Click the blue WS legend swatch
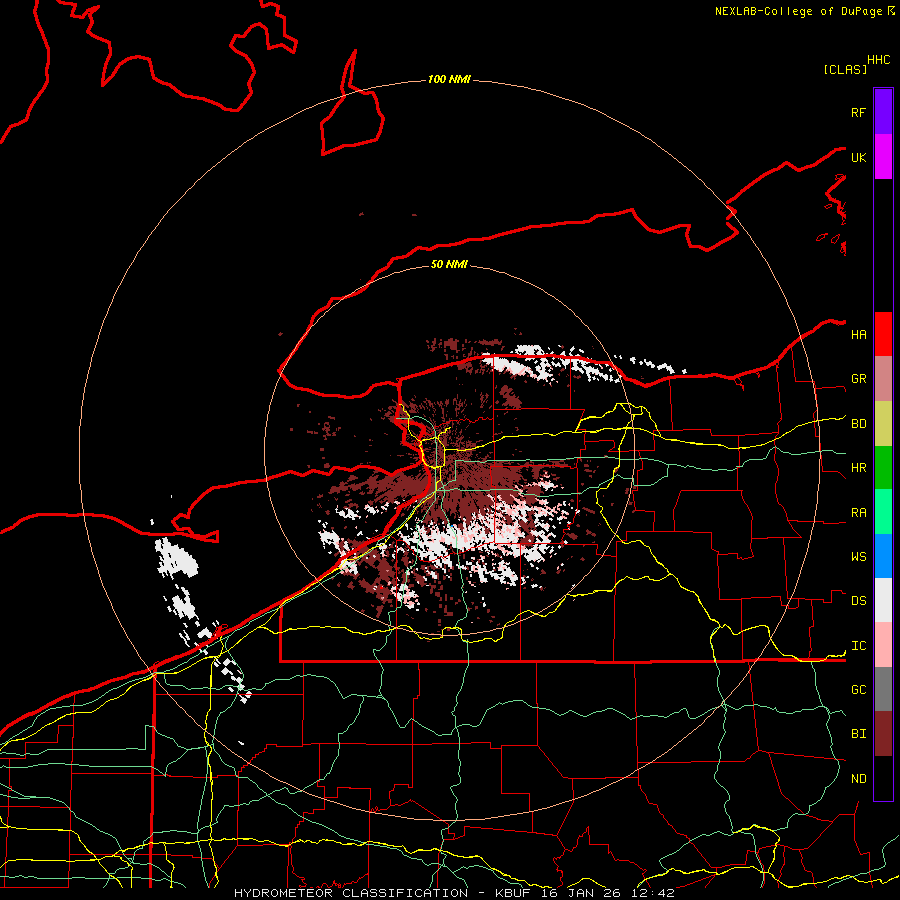 click(x=883, y=556)
